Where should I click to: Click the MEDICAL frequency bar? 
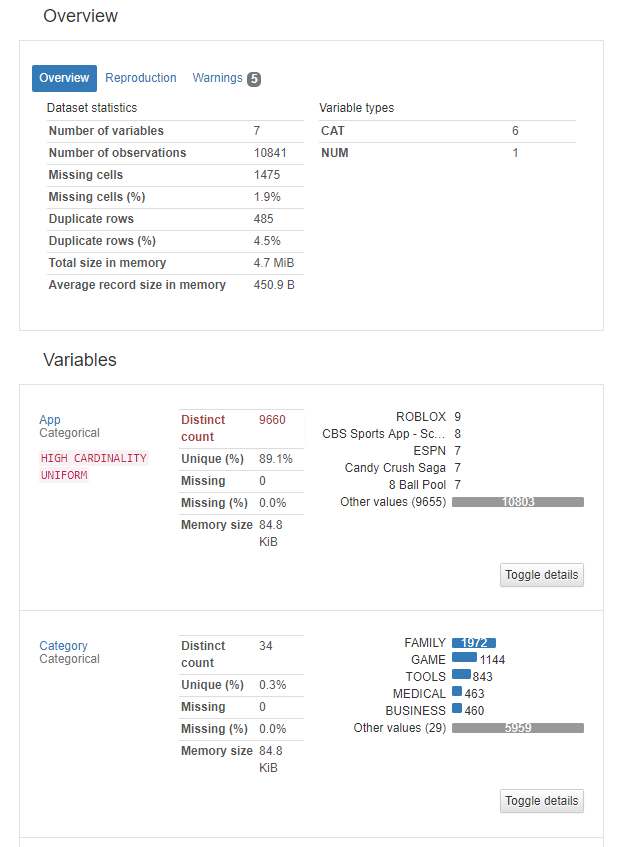coord(457,692)
